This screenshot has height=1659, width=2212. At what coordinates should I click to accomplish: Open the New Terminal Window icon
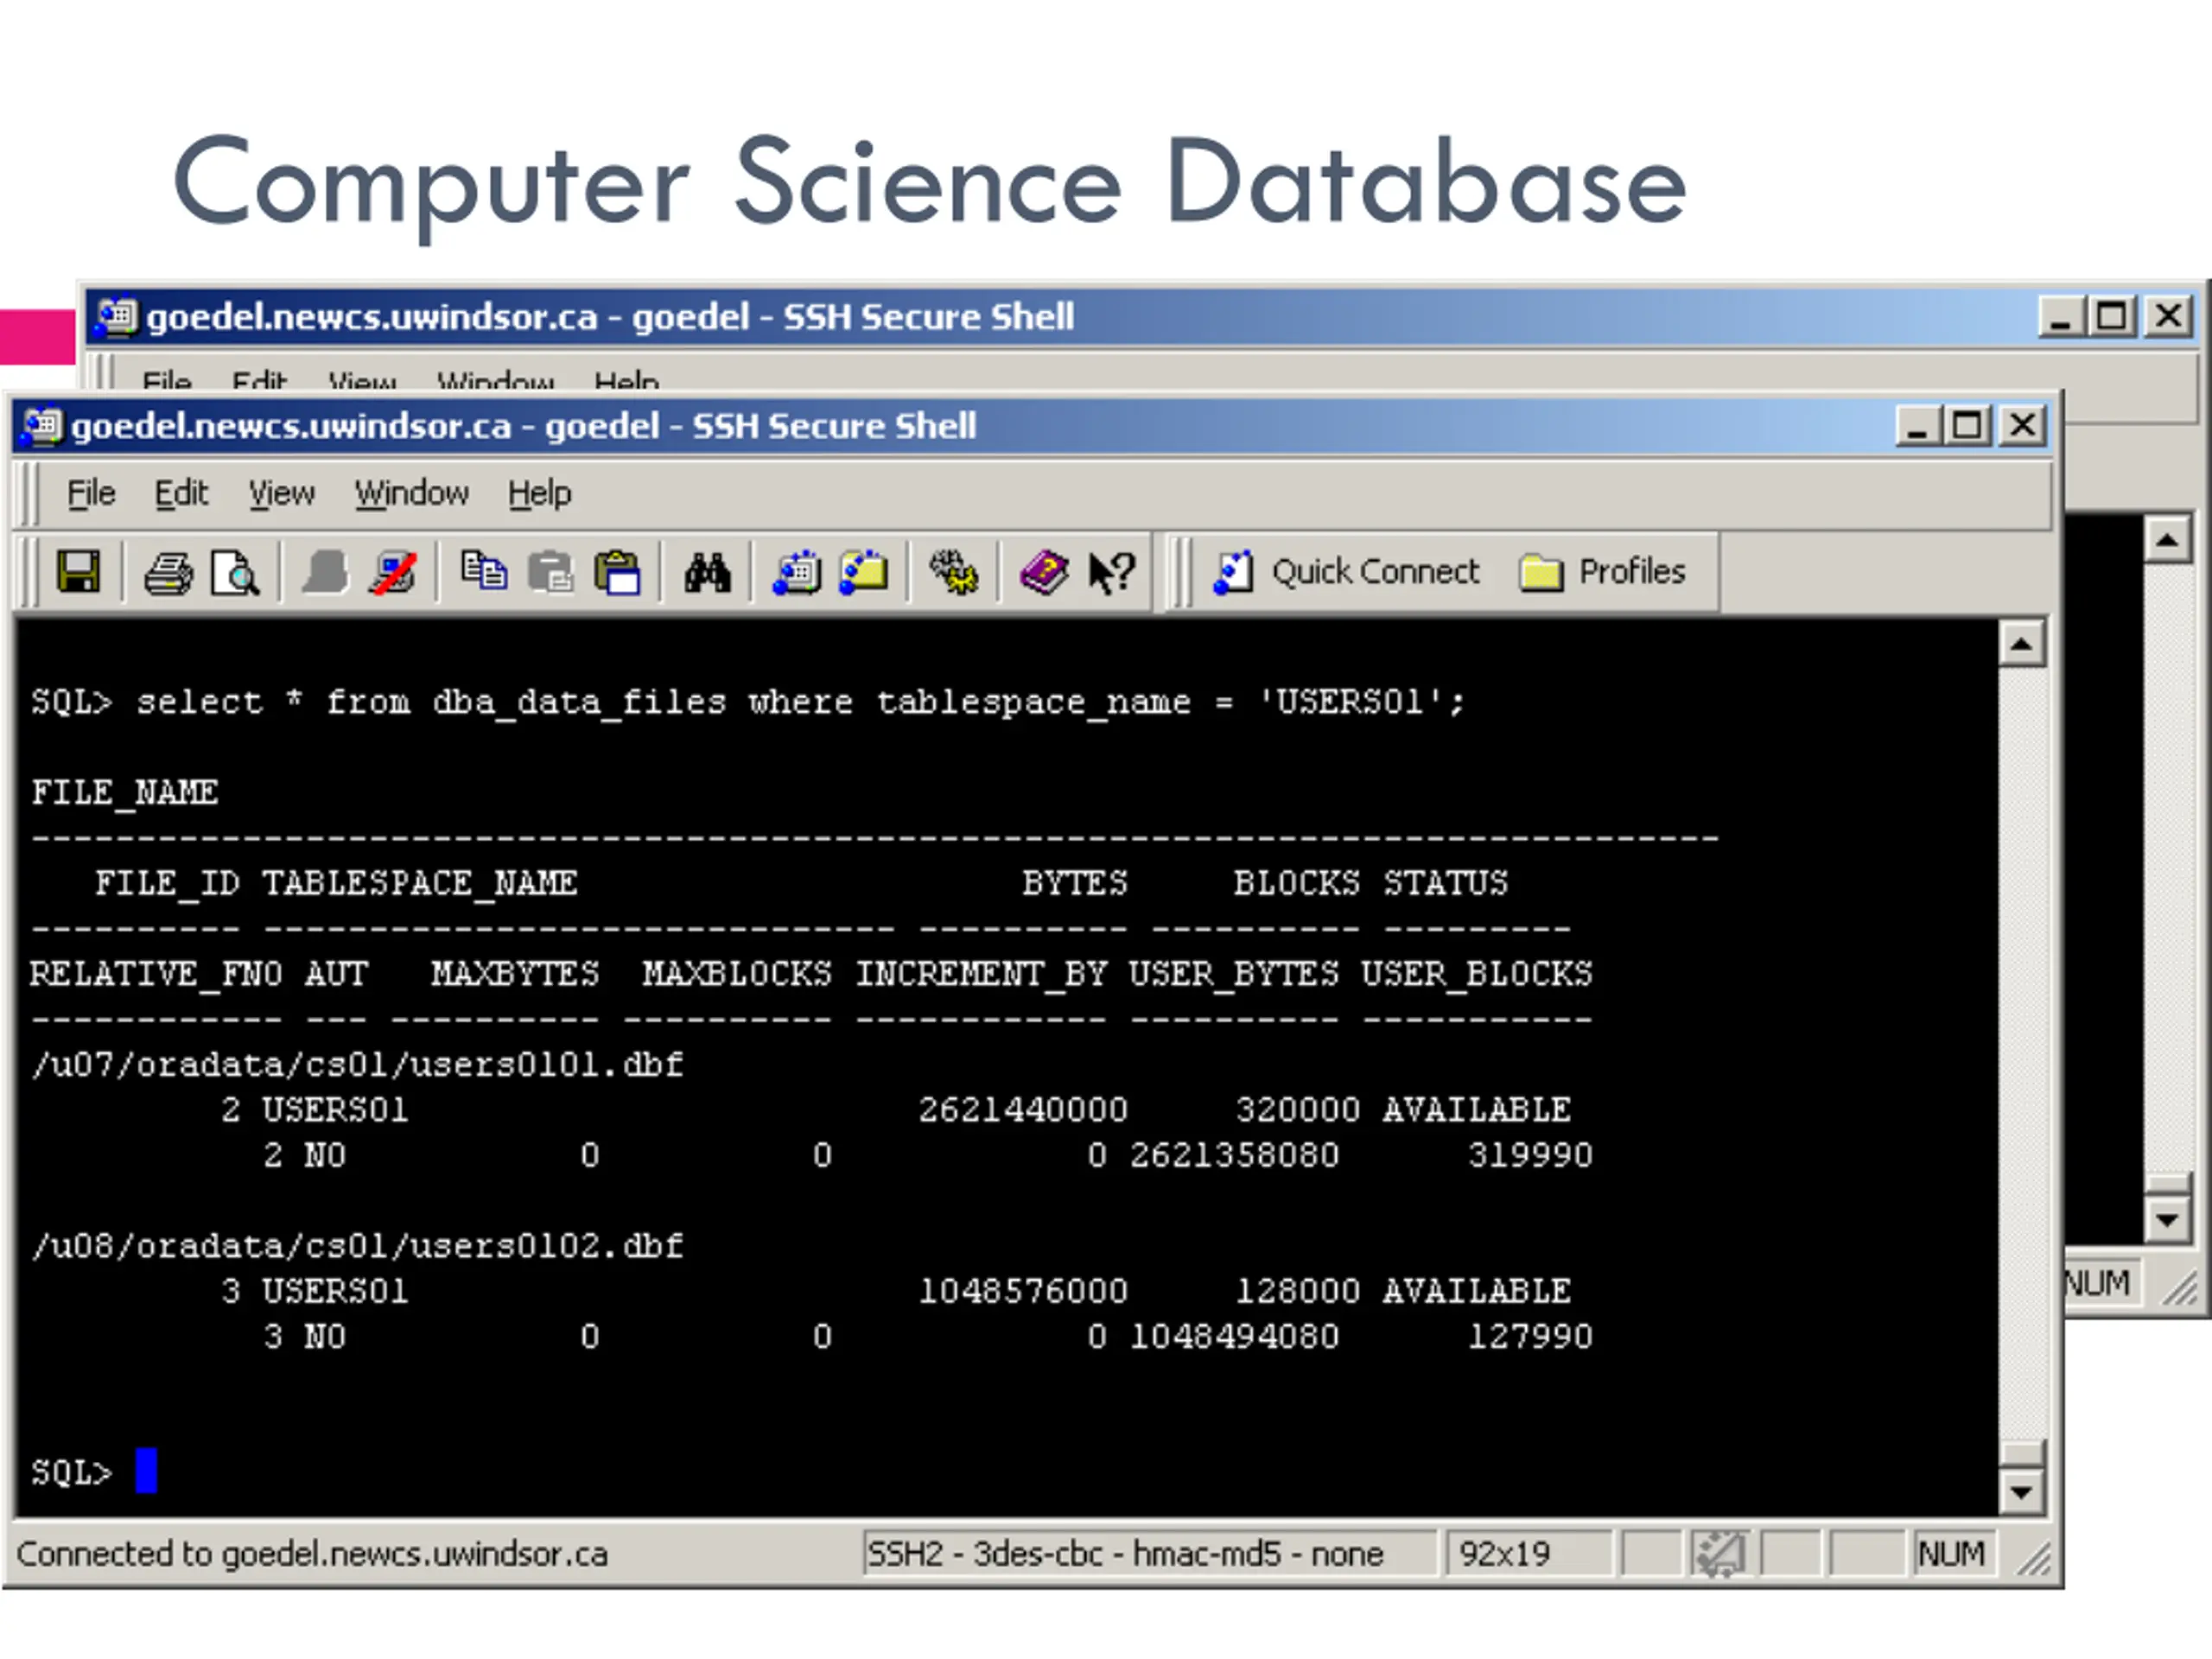point(797,573)
